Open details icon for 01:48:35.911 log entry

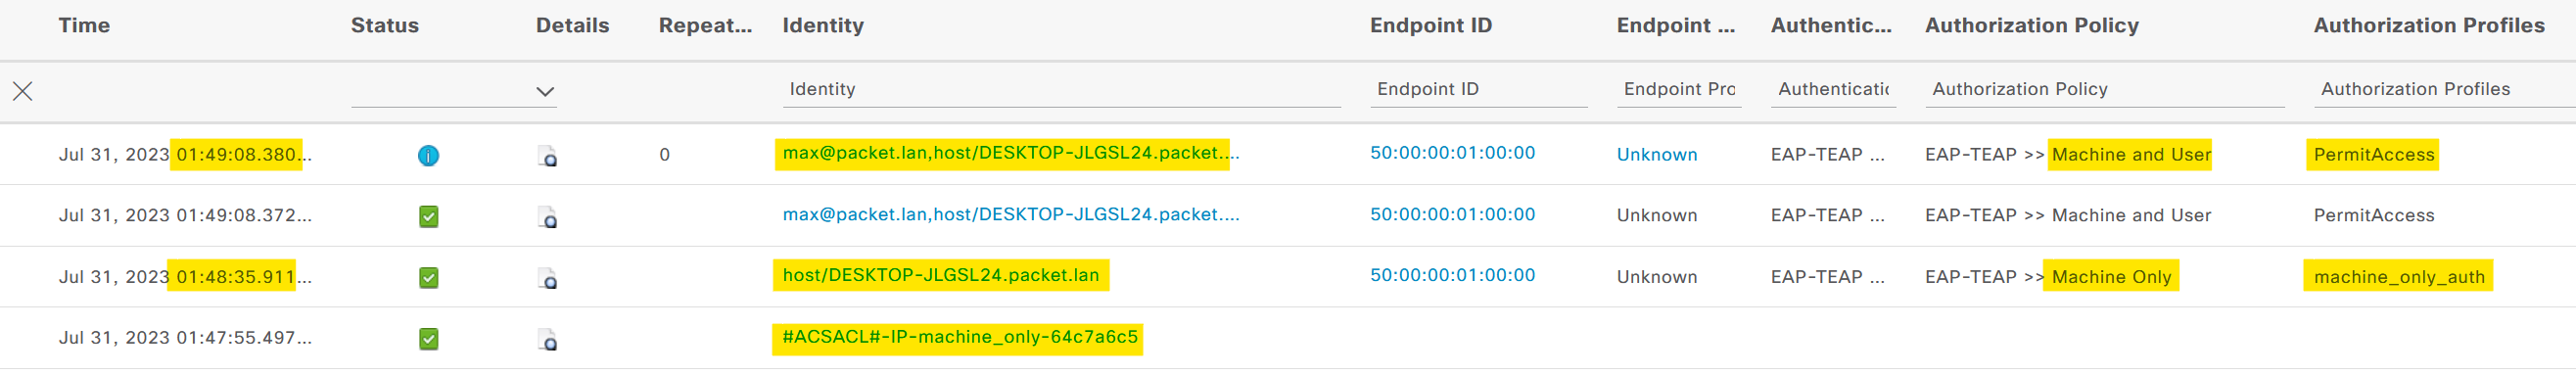pos(547,278)
